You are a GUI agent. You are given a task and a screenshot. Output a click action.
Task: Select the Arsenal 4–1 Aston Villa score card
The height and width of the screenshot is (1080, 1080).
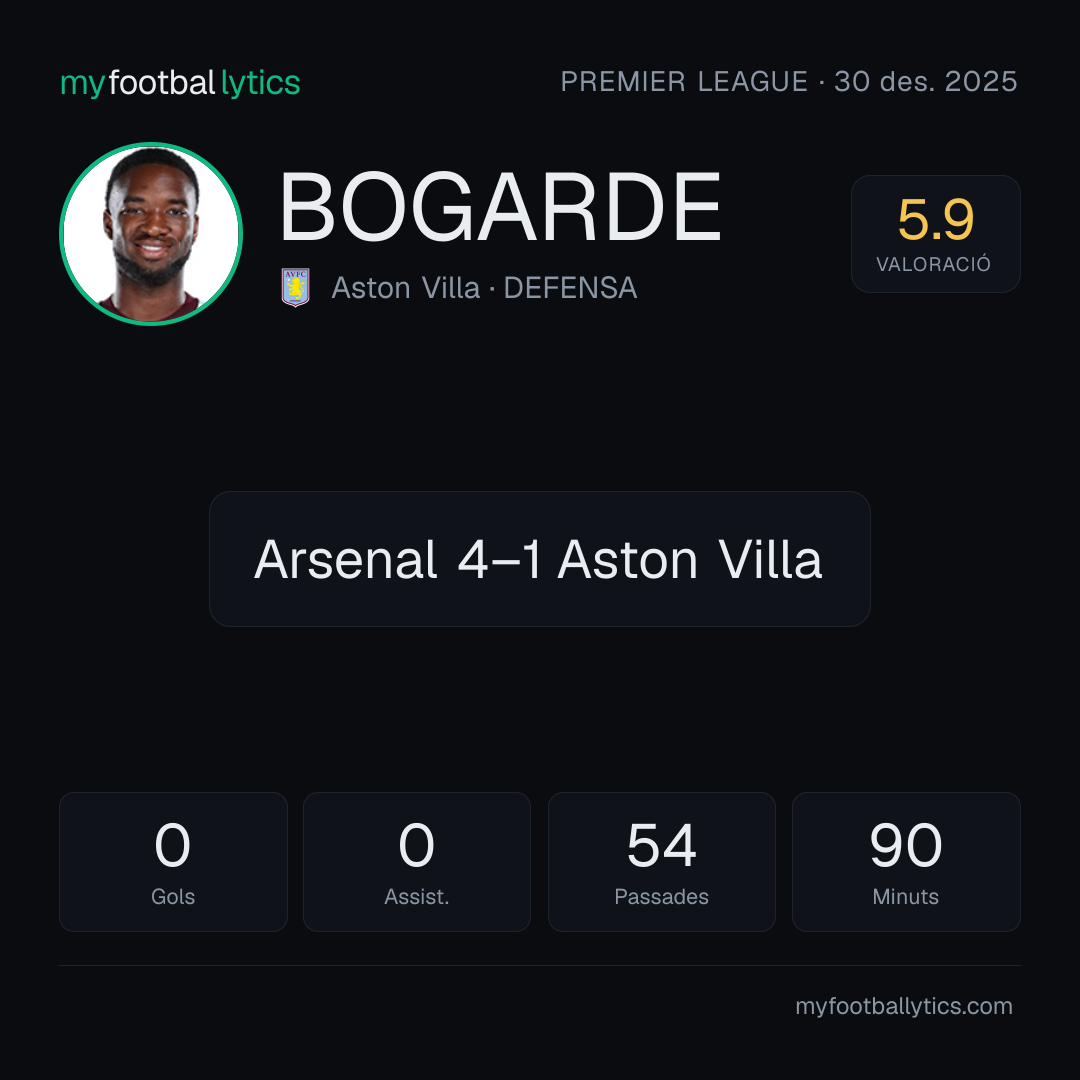pyautogui.click(x=539, y=559)
